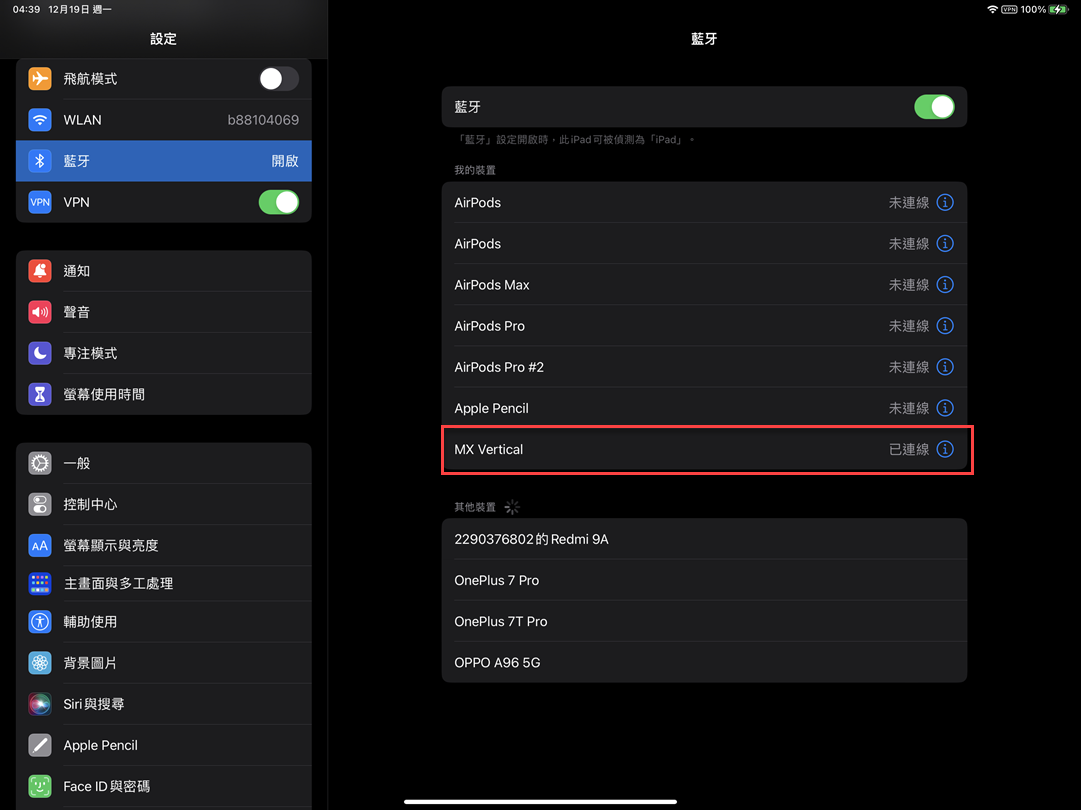Viewport: 1081px width, 810px height.
Task: Tap the 控制中心 switches icon
Action: [40, 505]
